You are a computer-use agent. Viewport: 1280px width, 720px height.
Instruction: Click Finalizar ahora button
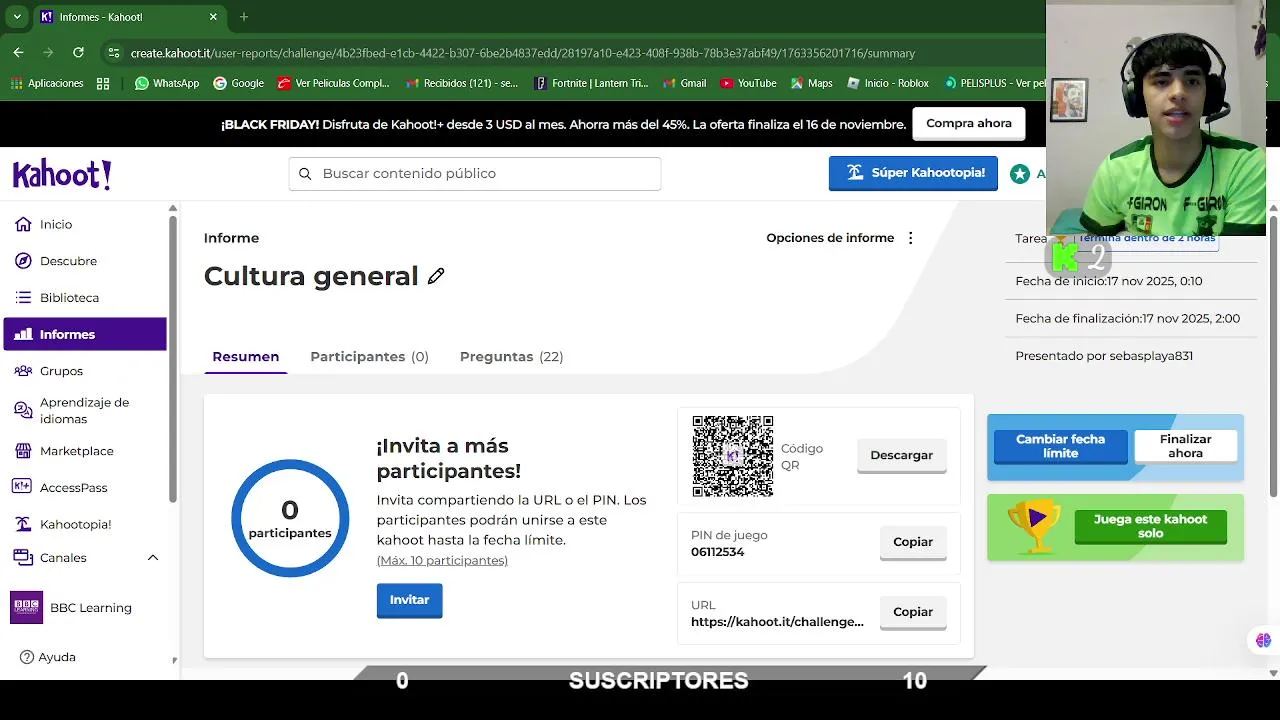point(1185,446)
